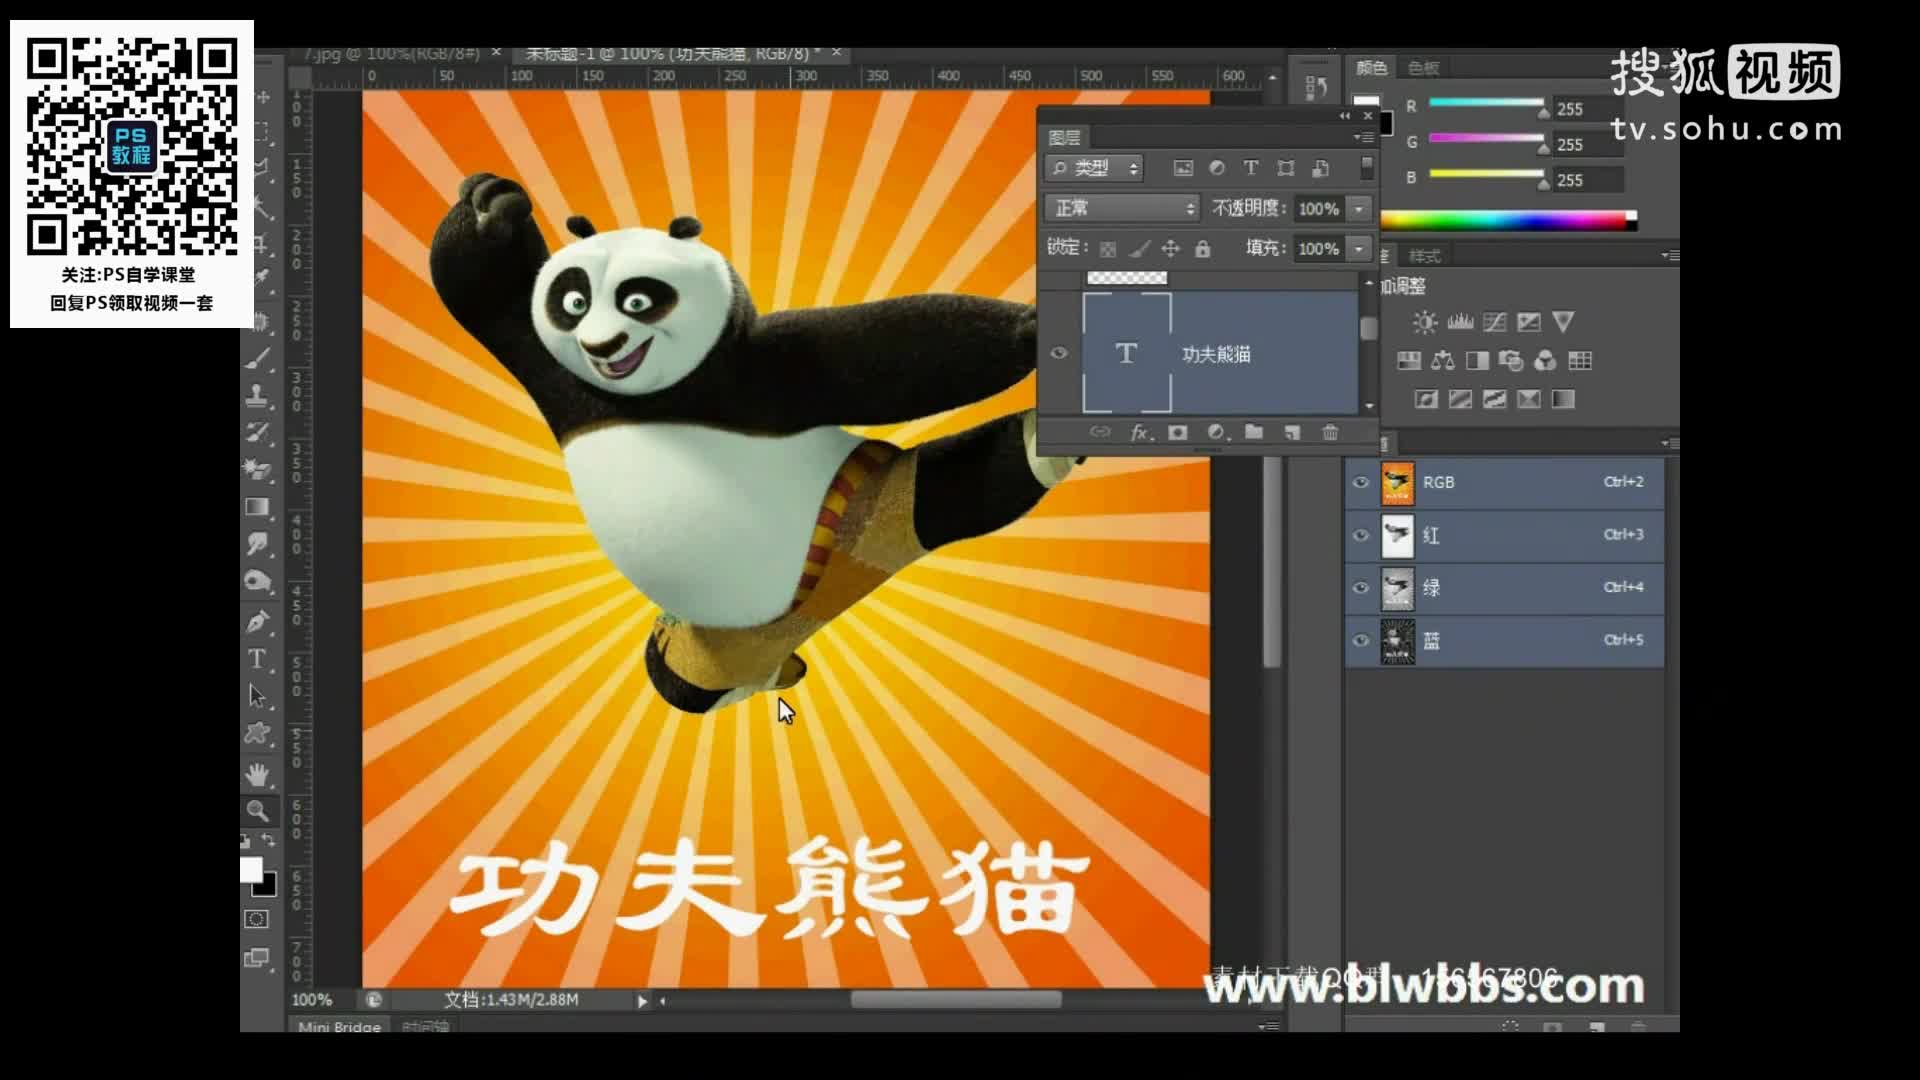Select the History Brush tool
1920x1080 pixels.
(258, 432)
